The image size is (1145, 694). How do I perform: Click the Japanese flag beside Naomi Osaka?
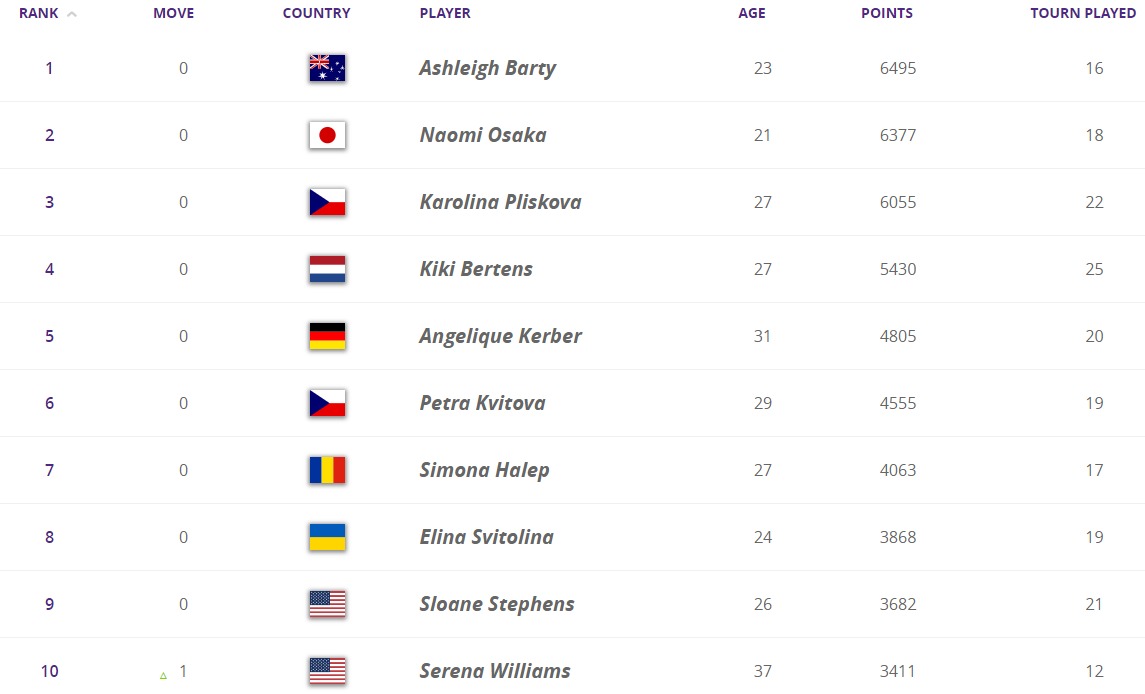coord(327,135)
